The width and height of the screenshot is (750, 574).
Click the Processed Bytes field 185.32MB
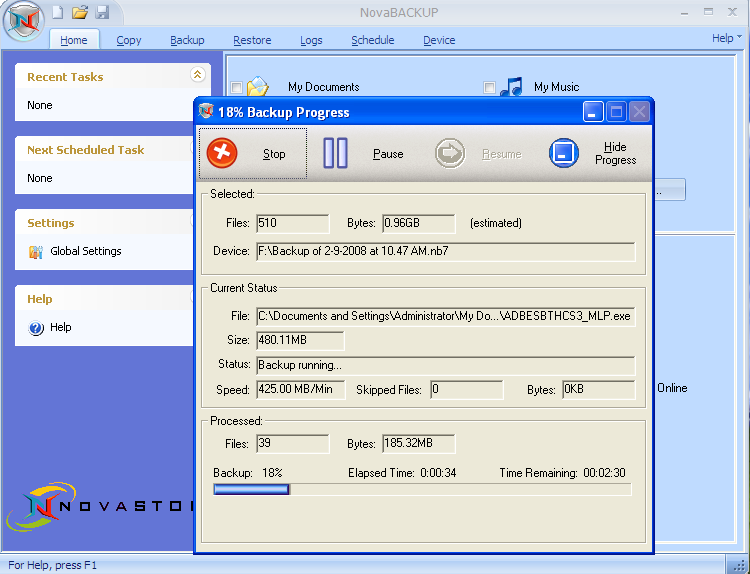pyautogui.click(x=419, y=443)
